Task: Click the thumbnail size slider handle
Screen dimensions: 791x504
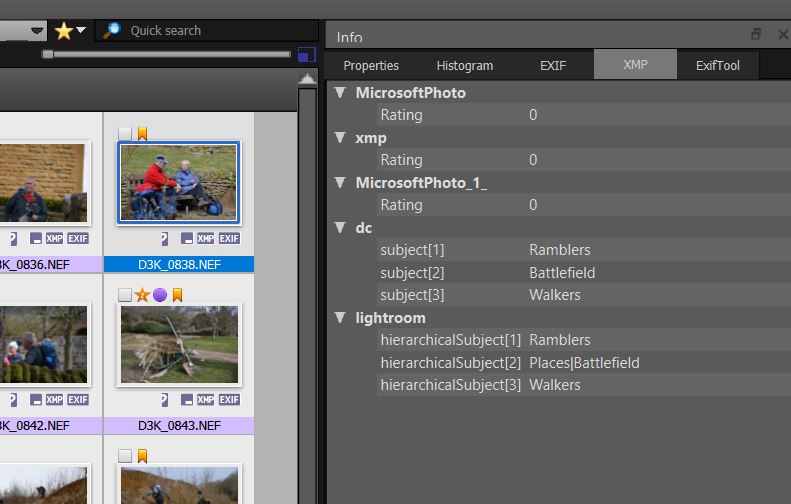Action: click(x=47, y=54)
